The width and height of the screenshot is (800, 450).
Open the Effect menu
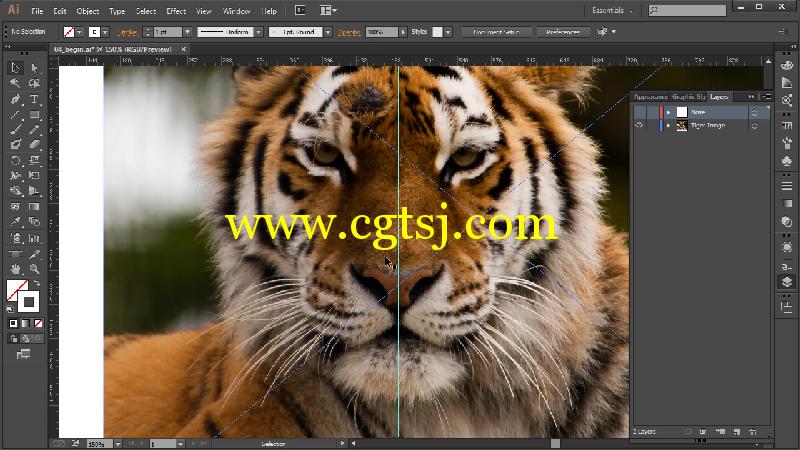(x=176, y=11)
